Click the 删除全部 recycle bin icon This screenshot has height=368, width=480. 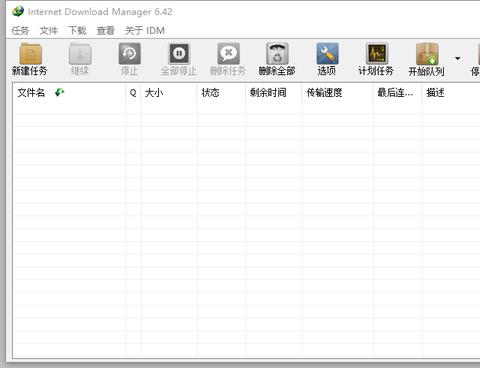click(277, 54)
